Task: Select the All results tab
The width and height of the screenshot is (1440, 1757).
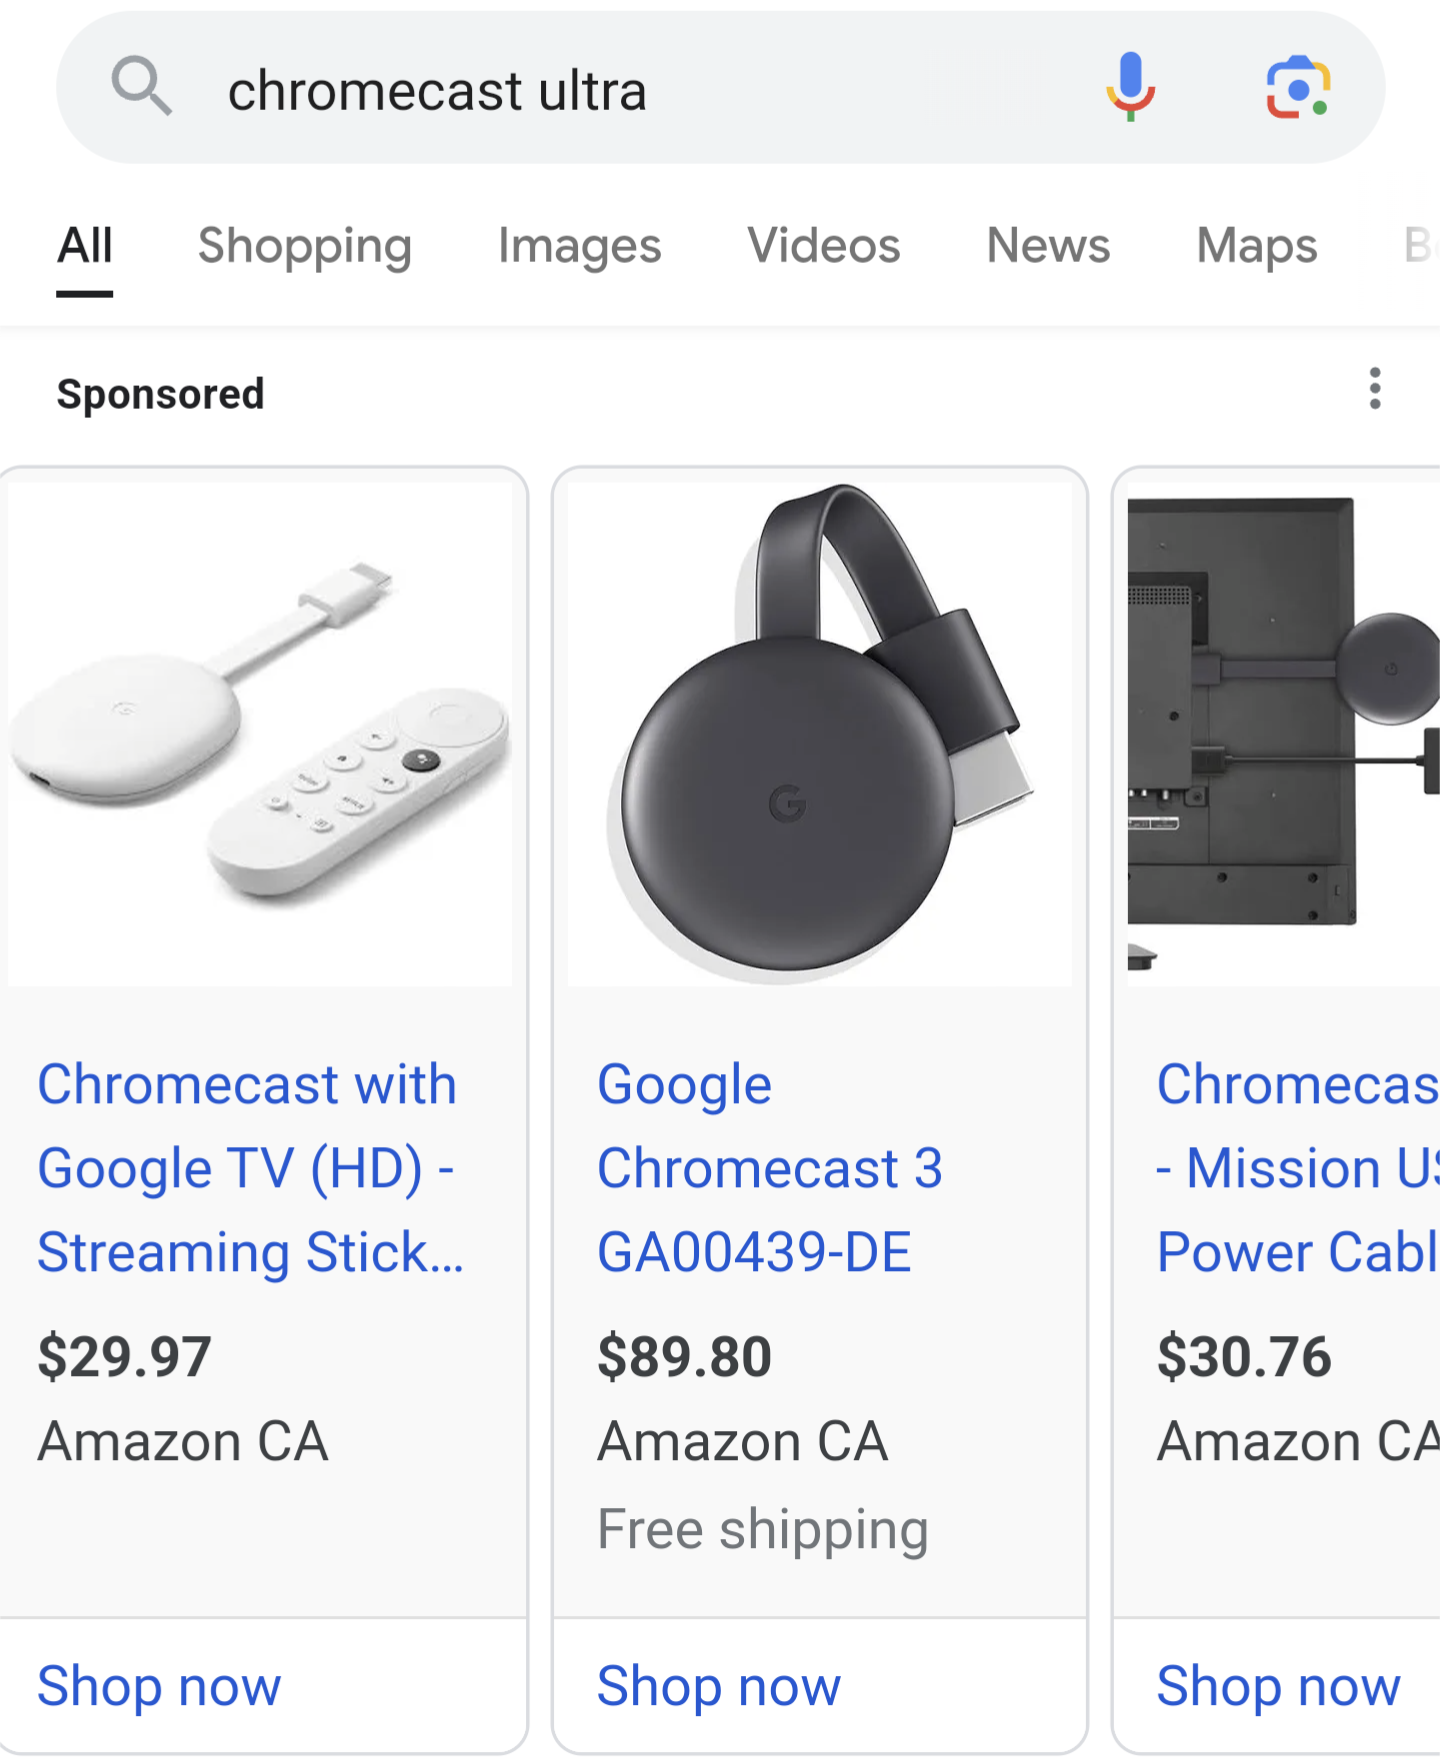Action: pos(85,246)
